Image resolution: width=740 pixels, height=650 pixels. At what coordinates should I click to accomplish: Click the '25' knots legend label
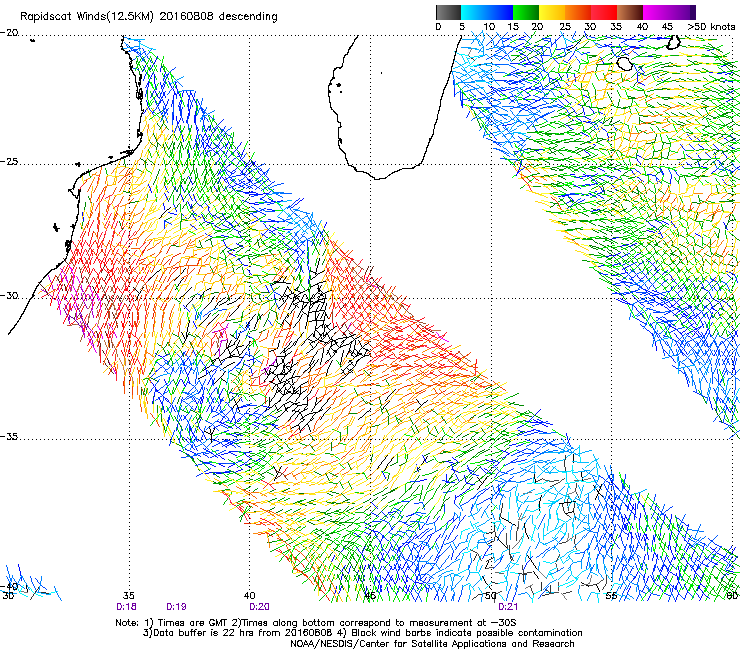coord(565,27)
